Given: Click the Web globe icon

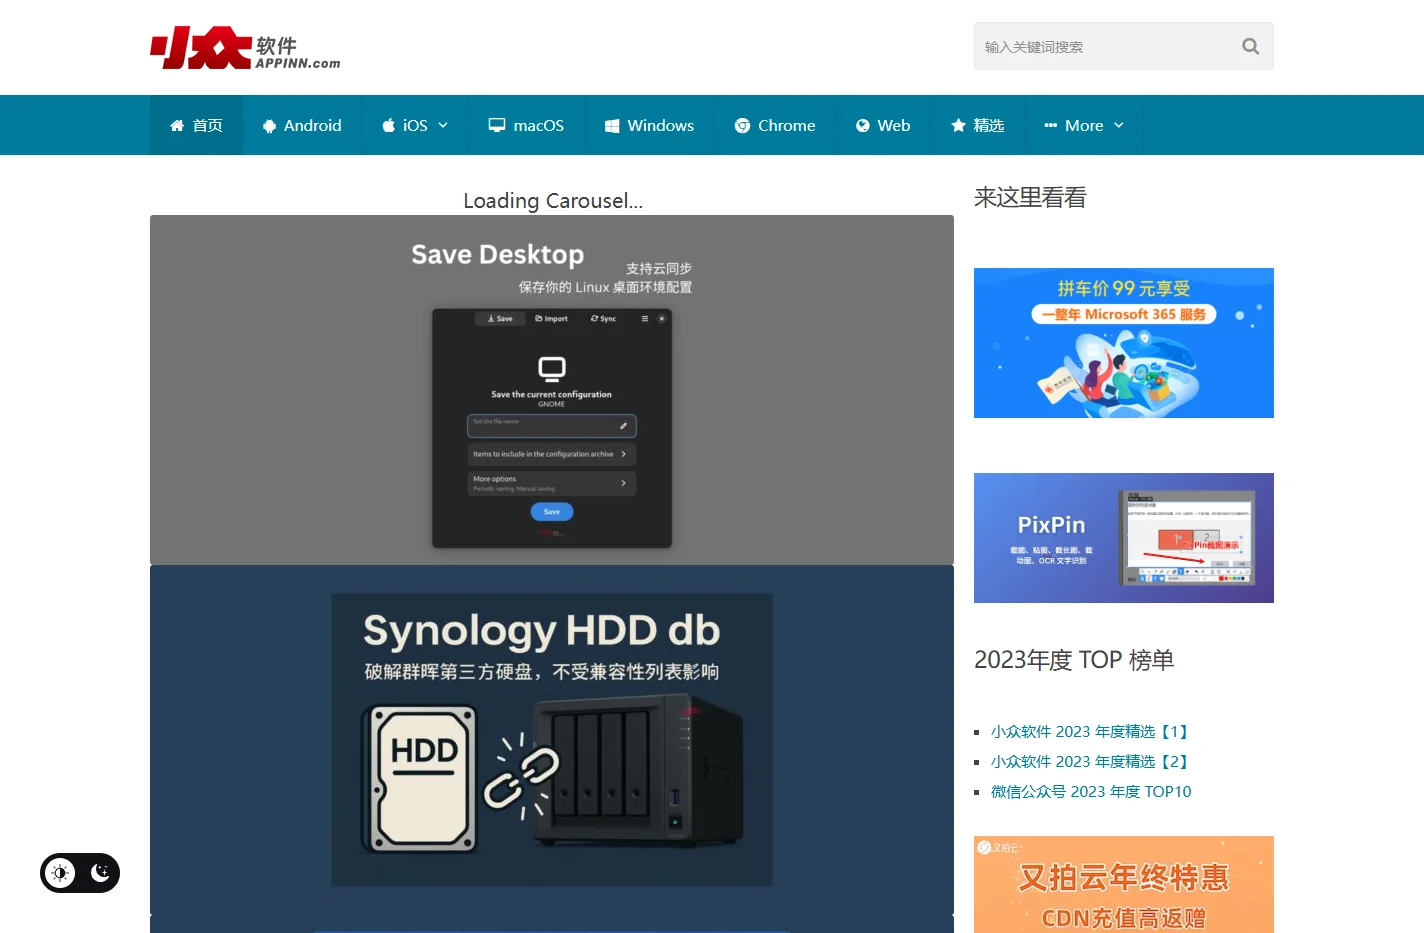Looking at the screenshot, I should click(x=863, y=126).
